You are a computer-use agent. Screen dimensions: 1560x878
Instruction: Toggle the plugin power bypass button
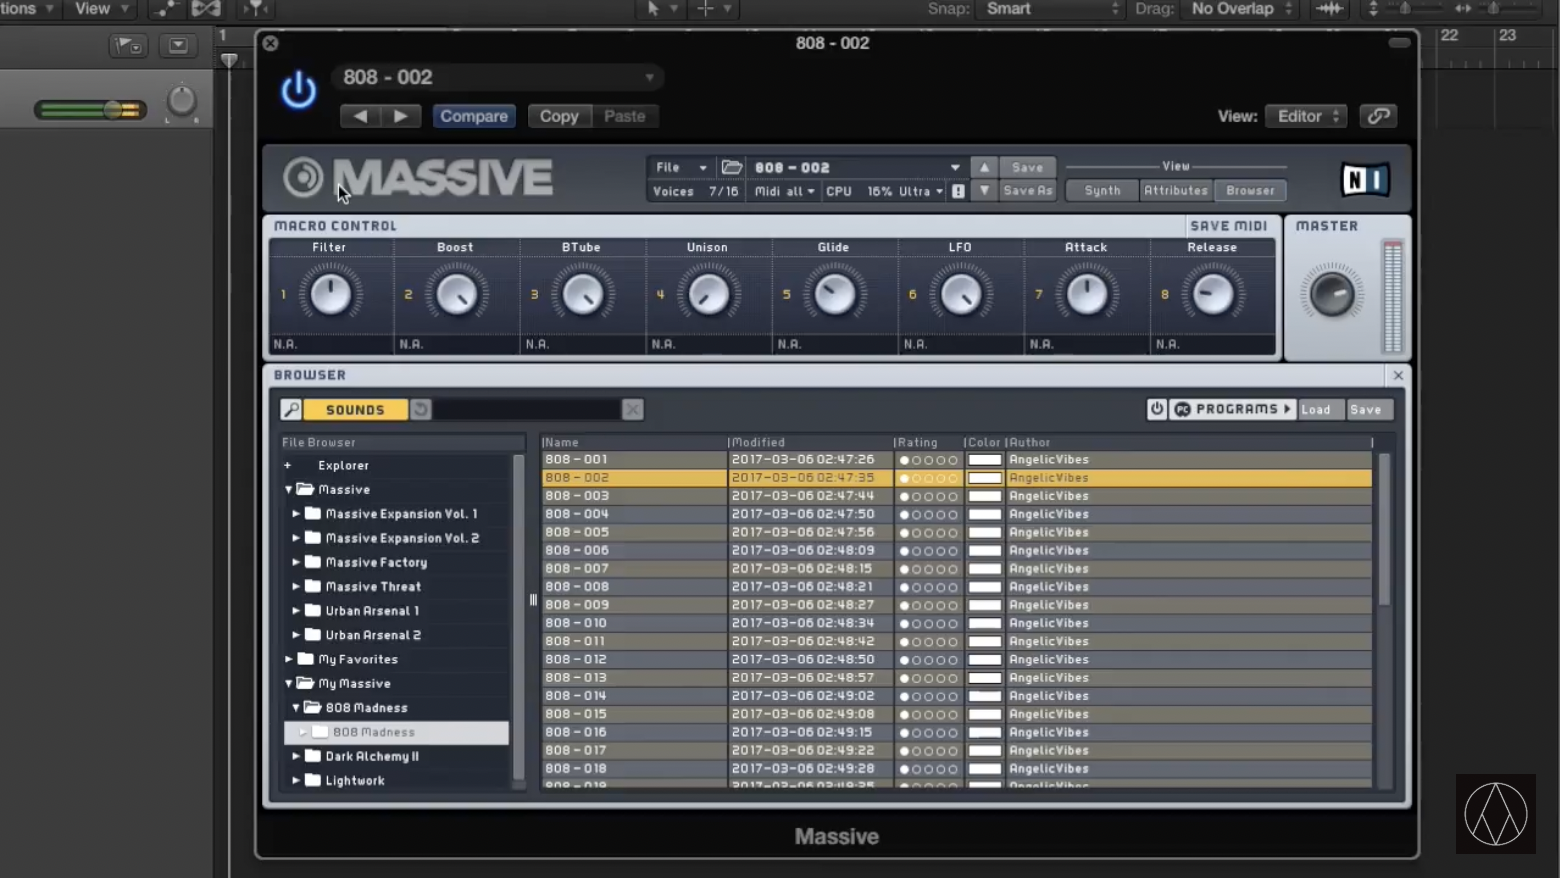[x=298, y=91]
